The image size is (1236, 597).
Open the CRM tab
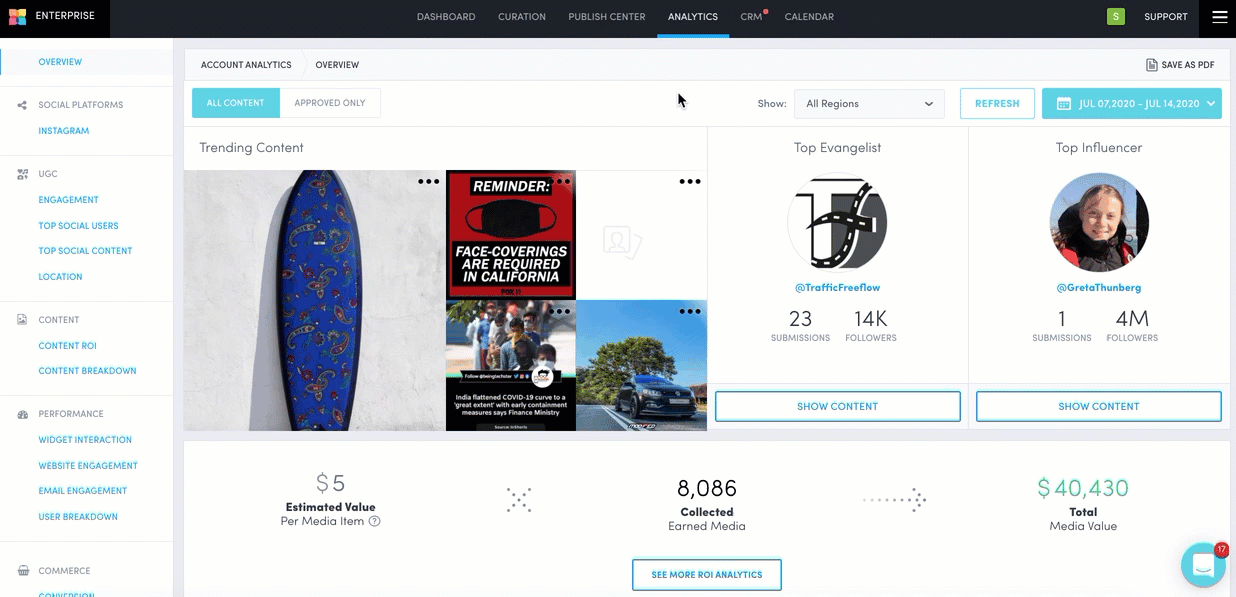(x=751, y=17)
